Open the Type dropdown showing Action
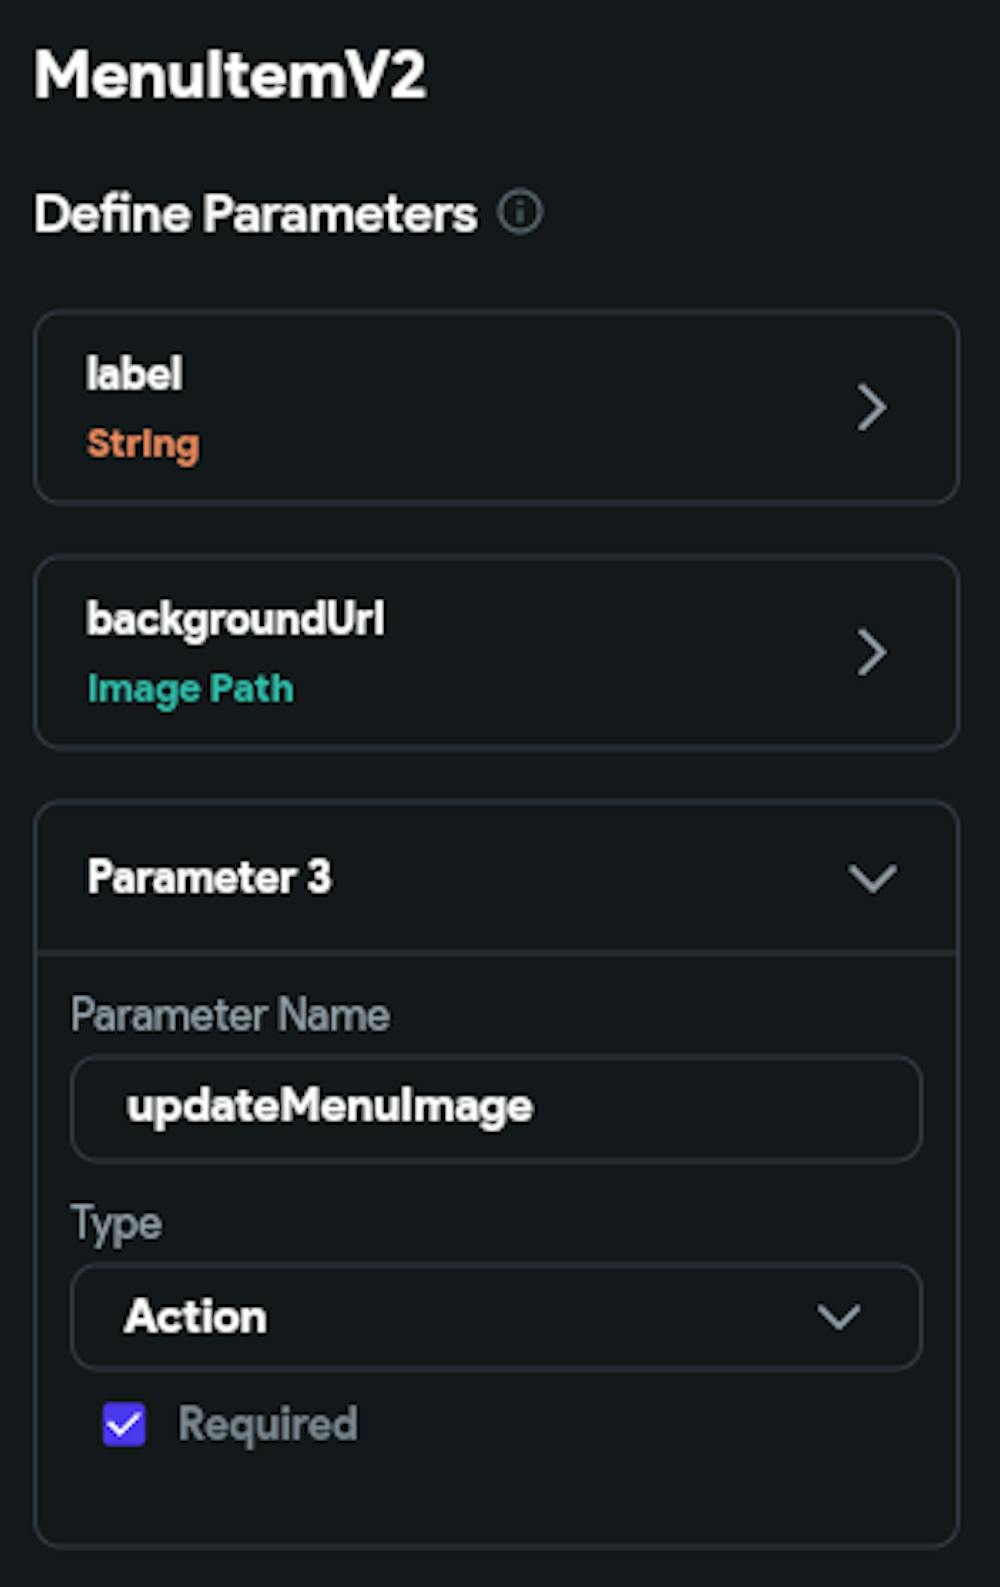The width and height of the screenshot is (1000, 1587). pos(497,1318)
